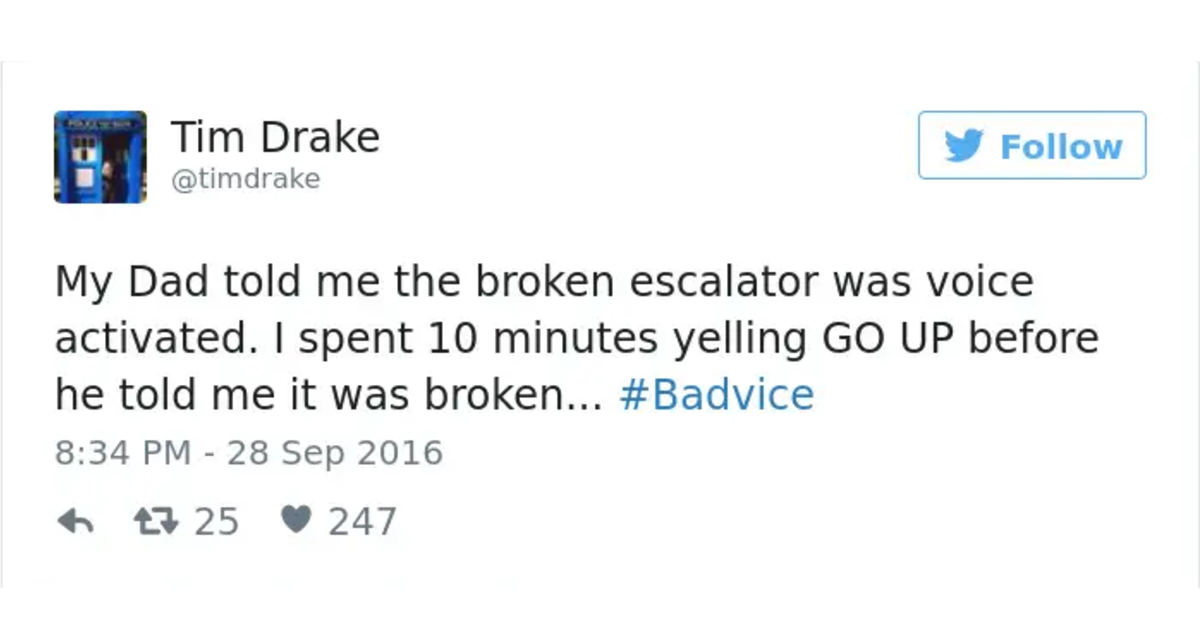Click the like count showing 247
1200x630 pixels.
click(x=364, y=520)
